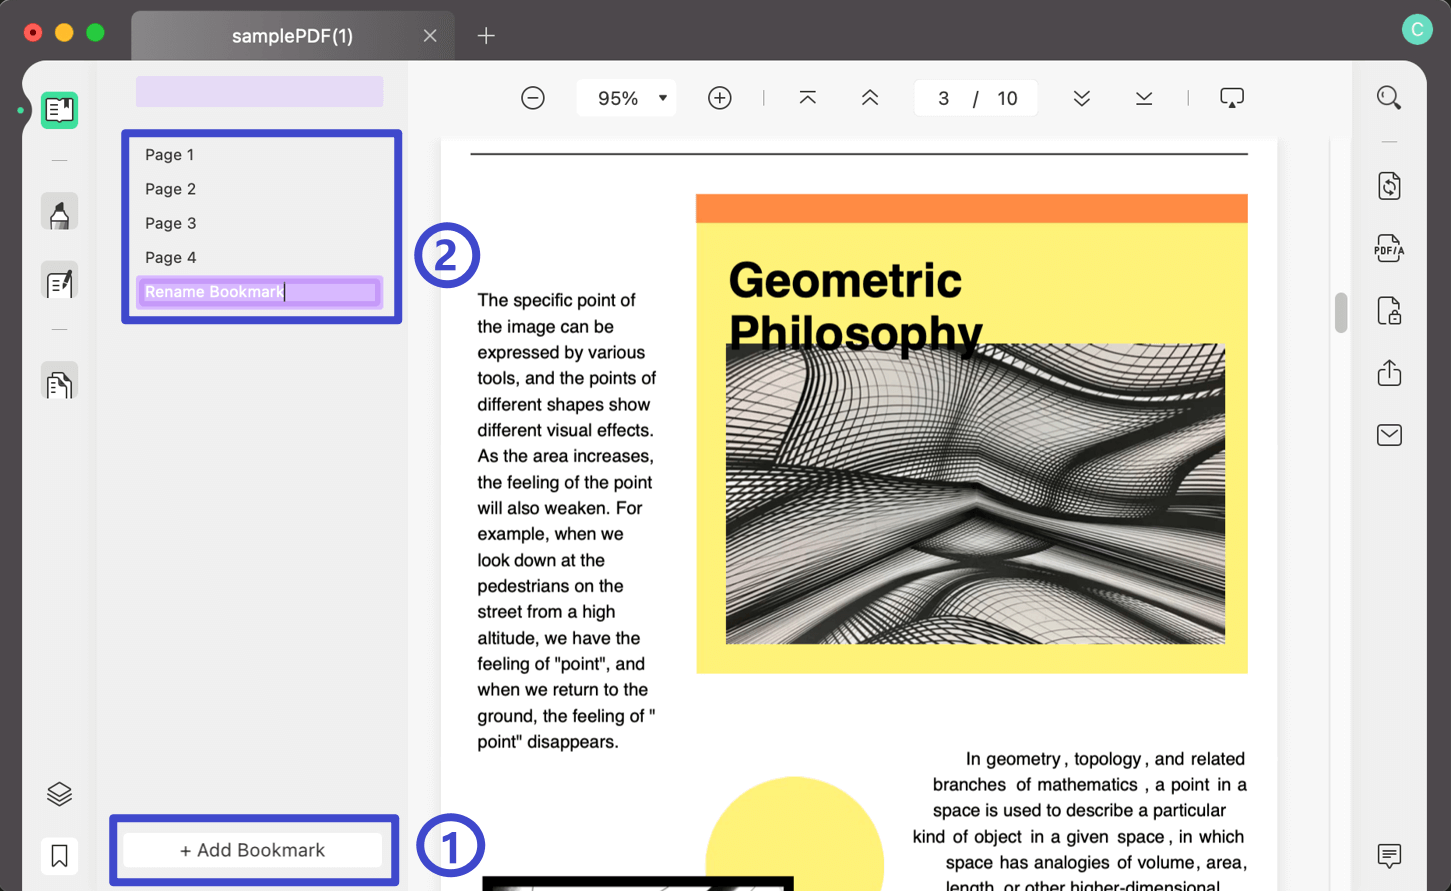Screen dimensions: 1451x891
Task: Zoom in using the plus button
Action: click(719, 97)
